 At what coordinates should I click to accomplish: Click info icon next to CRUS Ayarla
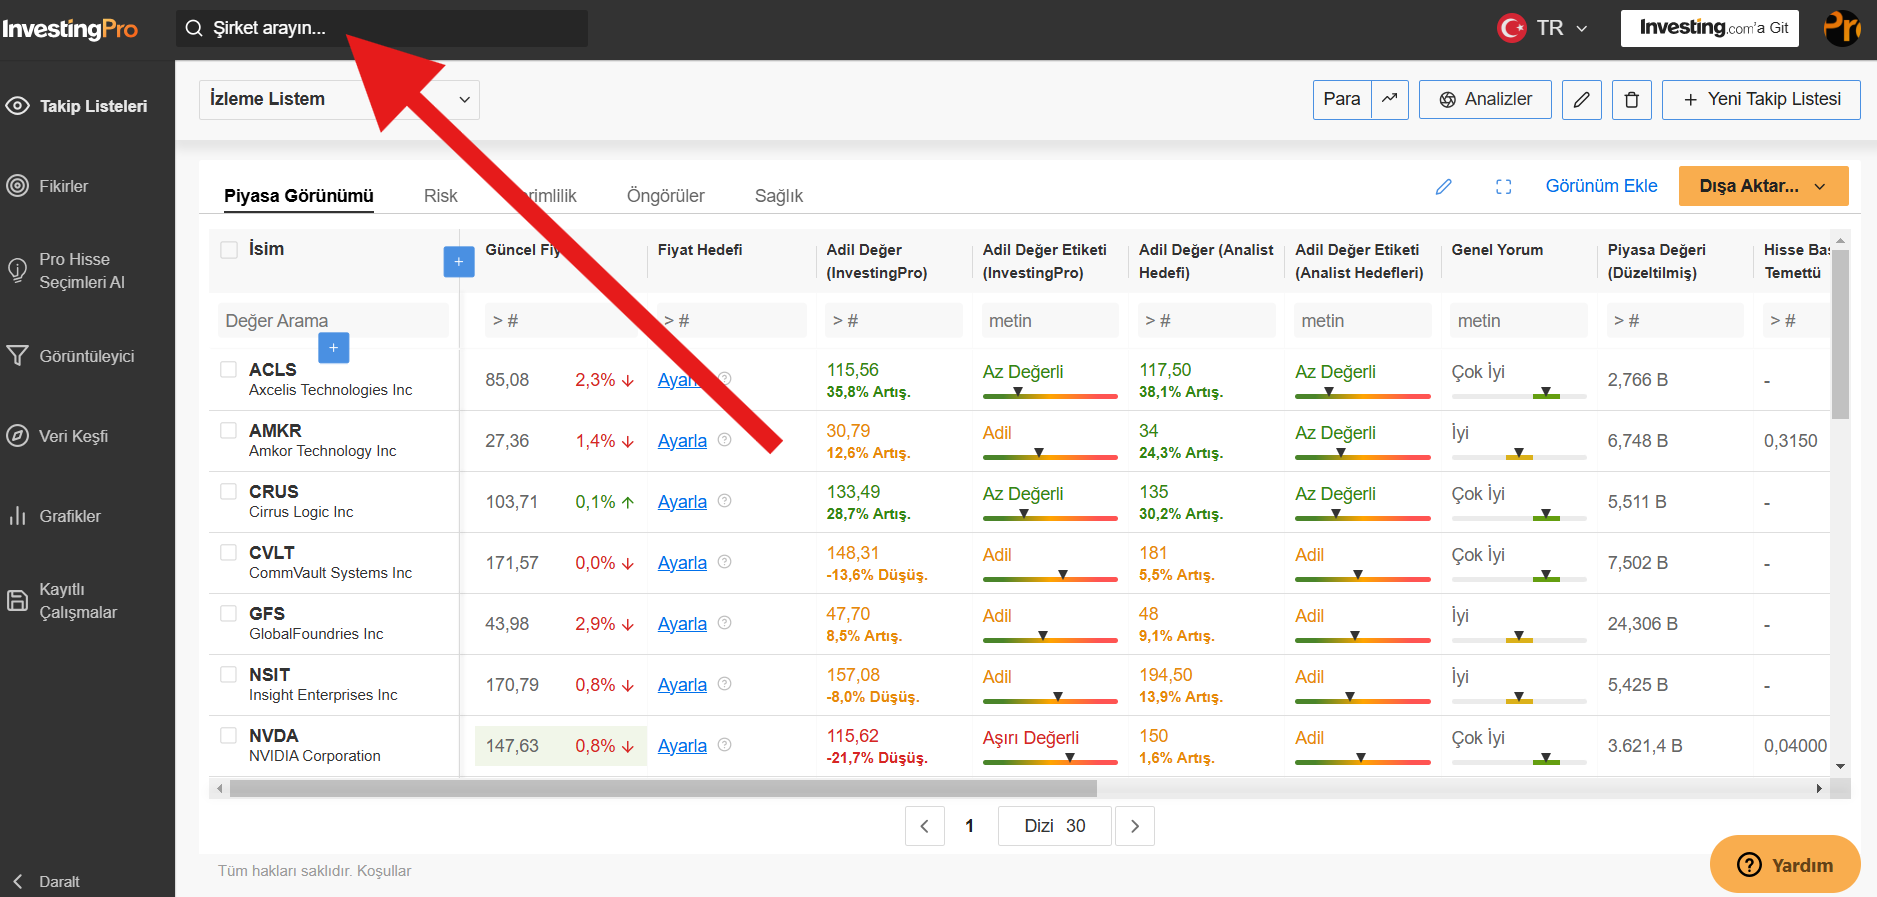[x=725, y=501]
